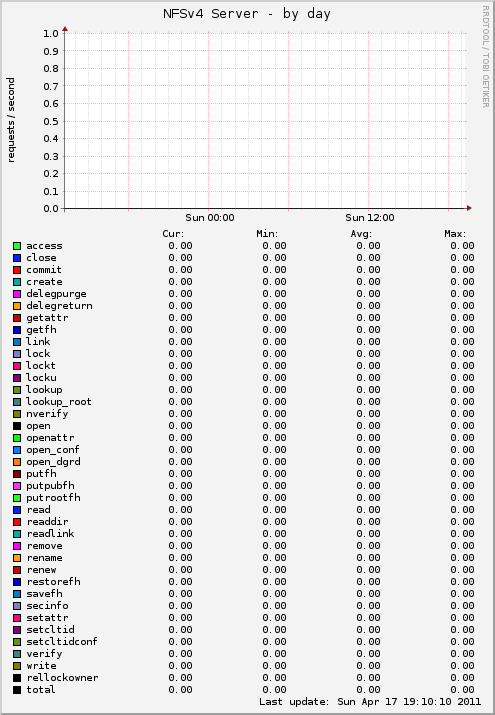This screenshot has height=715, width=495.
Task: Click the setcltidconf legend swatch
Action: click(17, 642)
